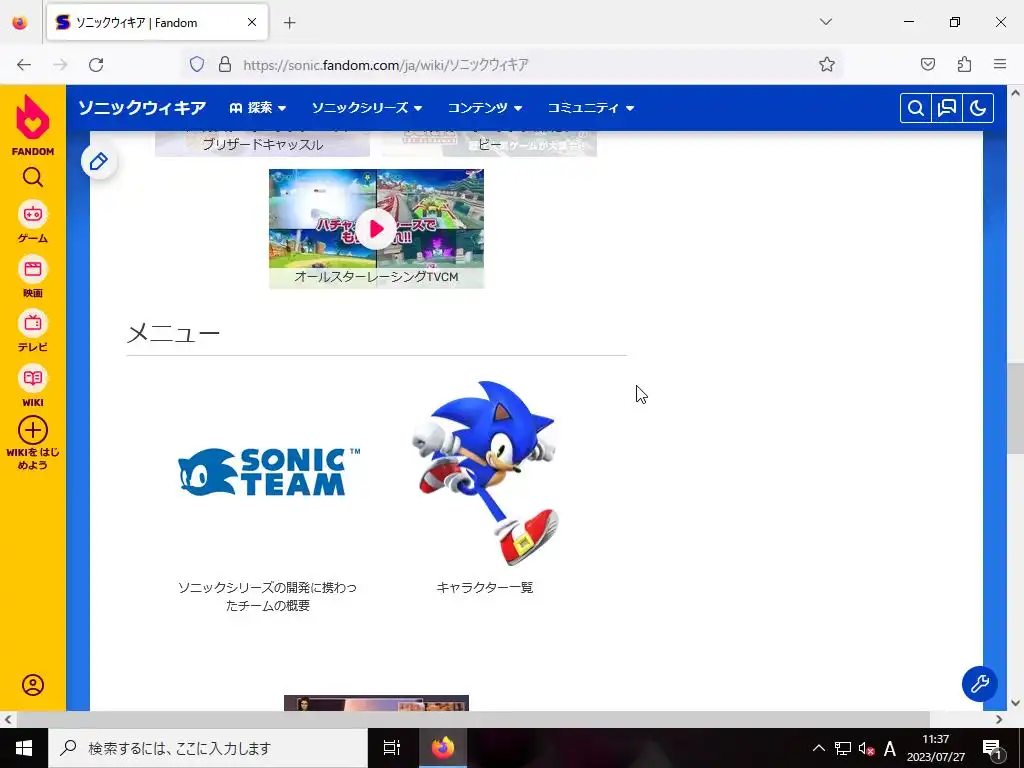Go forward with the browser forward arrow
This screenshot has height=768, width=1024.
pyautogui.click(x=60, y=65)
